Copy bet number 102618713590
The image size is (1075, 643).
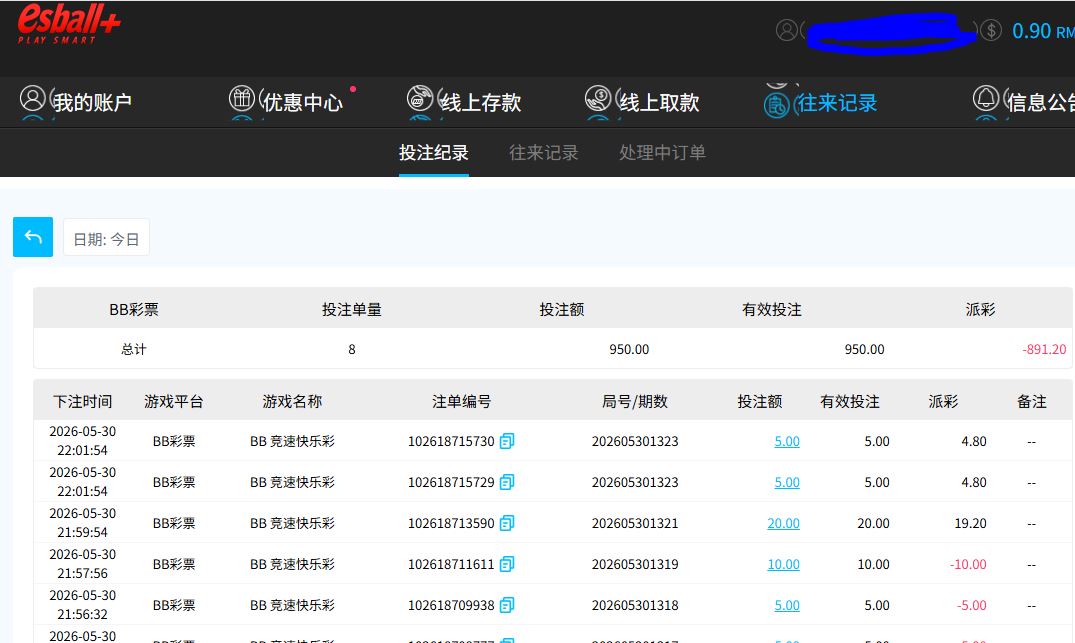coord(507,523)
